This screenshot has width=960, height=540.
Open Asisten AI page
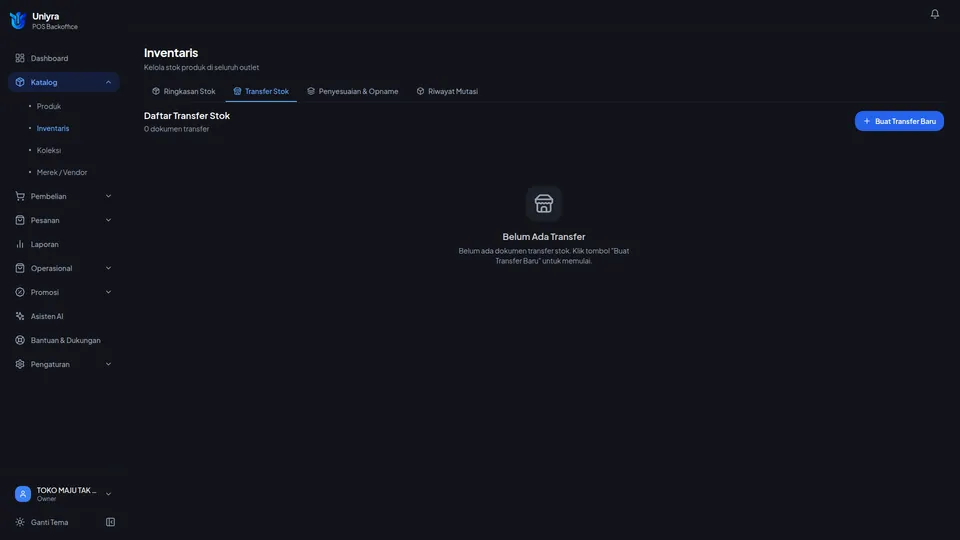tap(64, 317)
